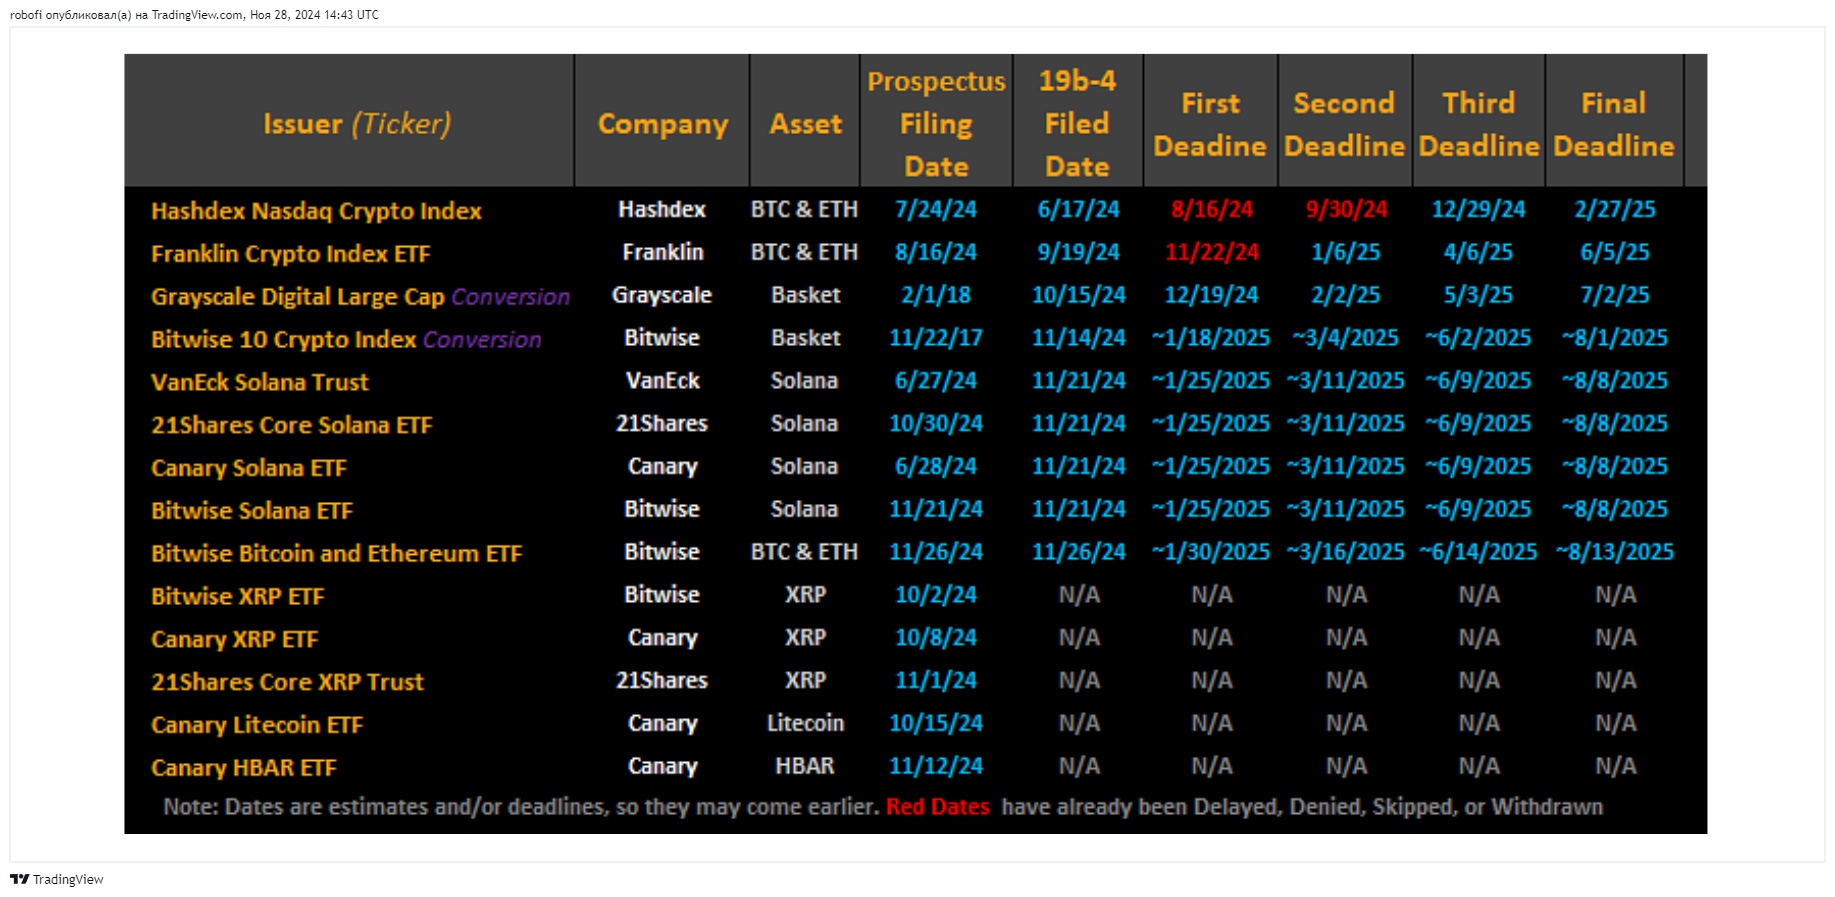Click the First Deadline header
This screenshot has height=897, width=1835.
1210,124
